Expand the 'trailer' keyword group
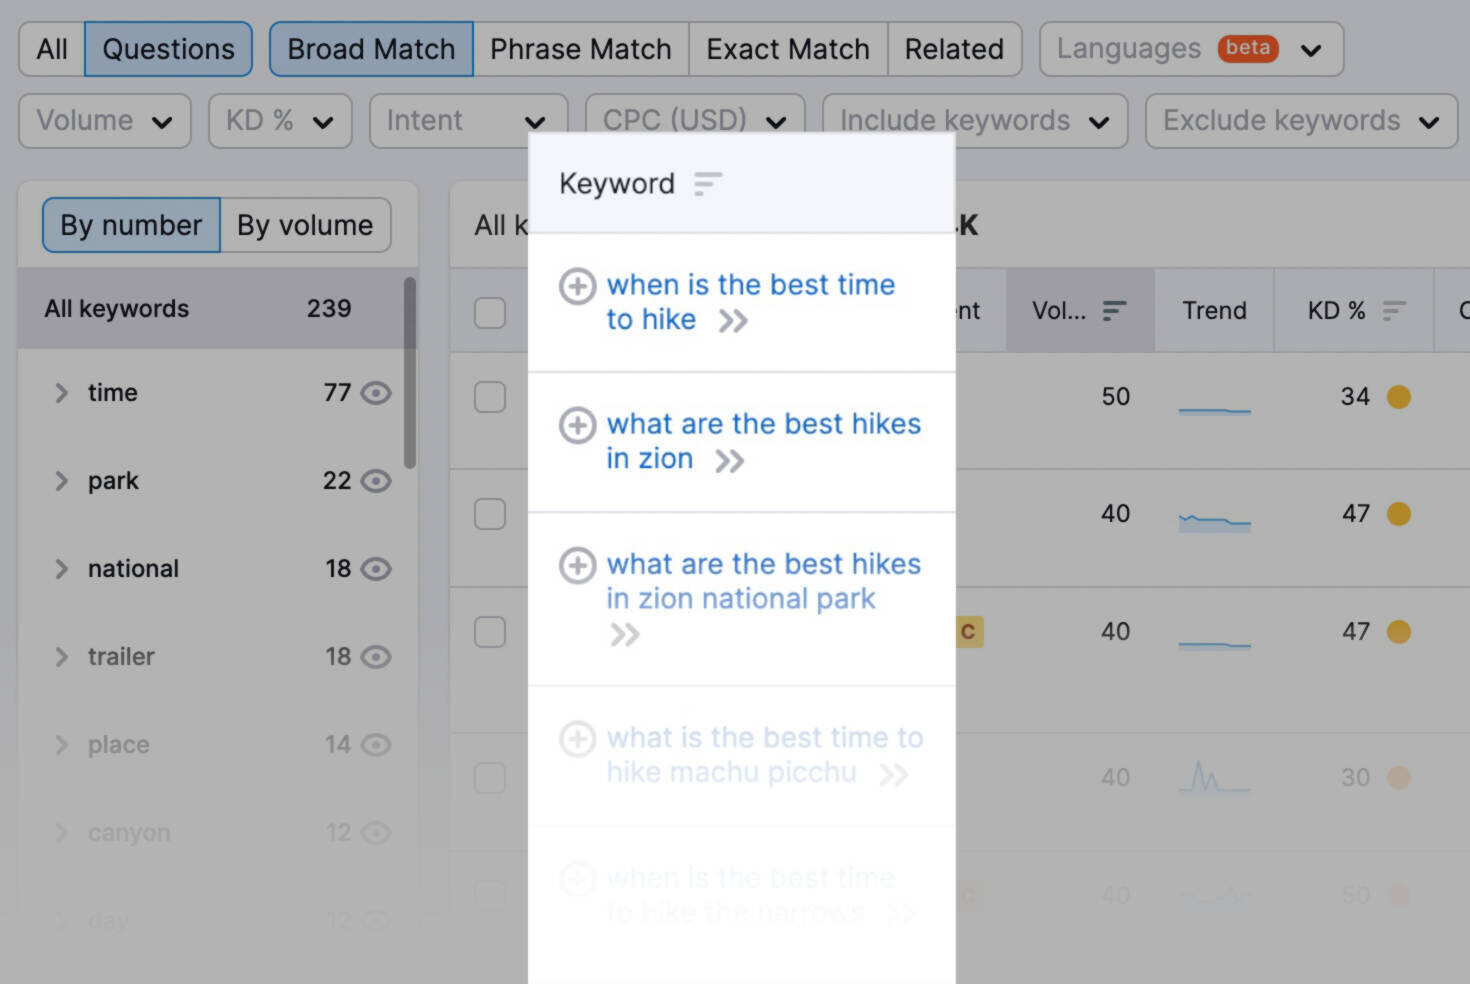The image size is (1470, 984). [61, 657]
